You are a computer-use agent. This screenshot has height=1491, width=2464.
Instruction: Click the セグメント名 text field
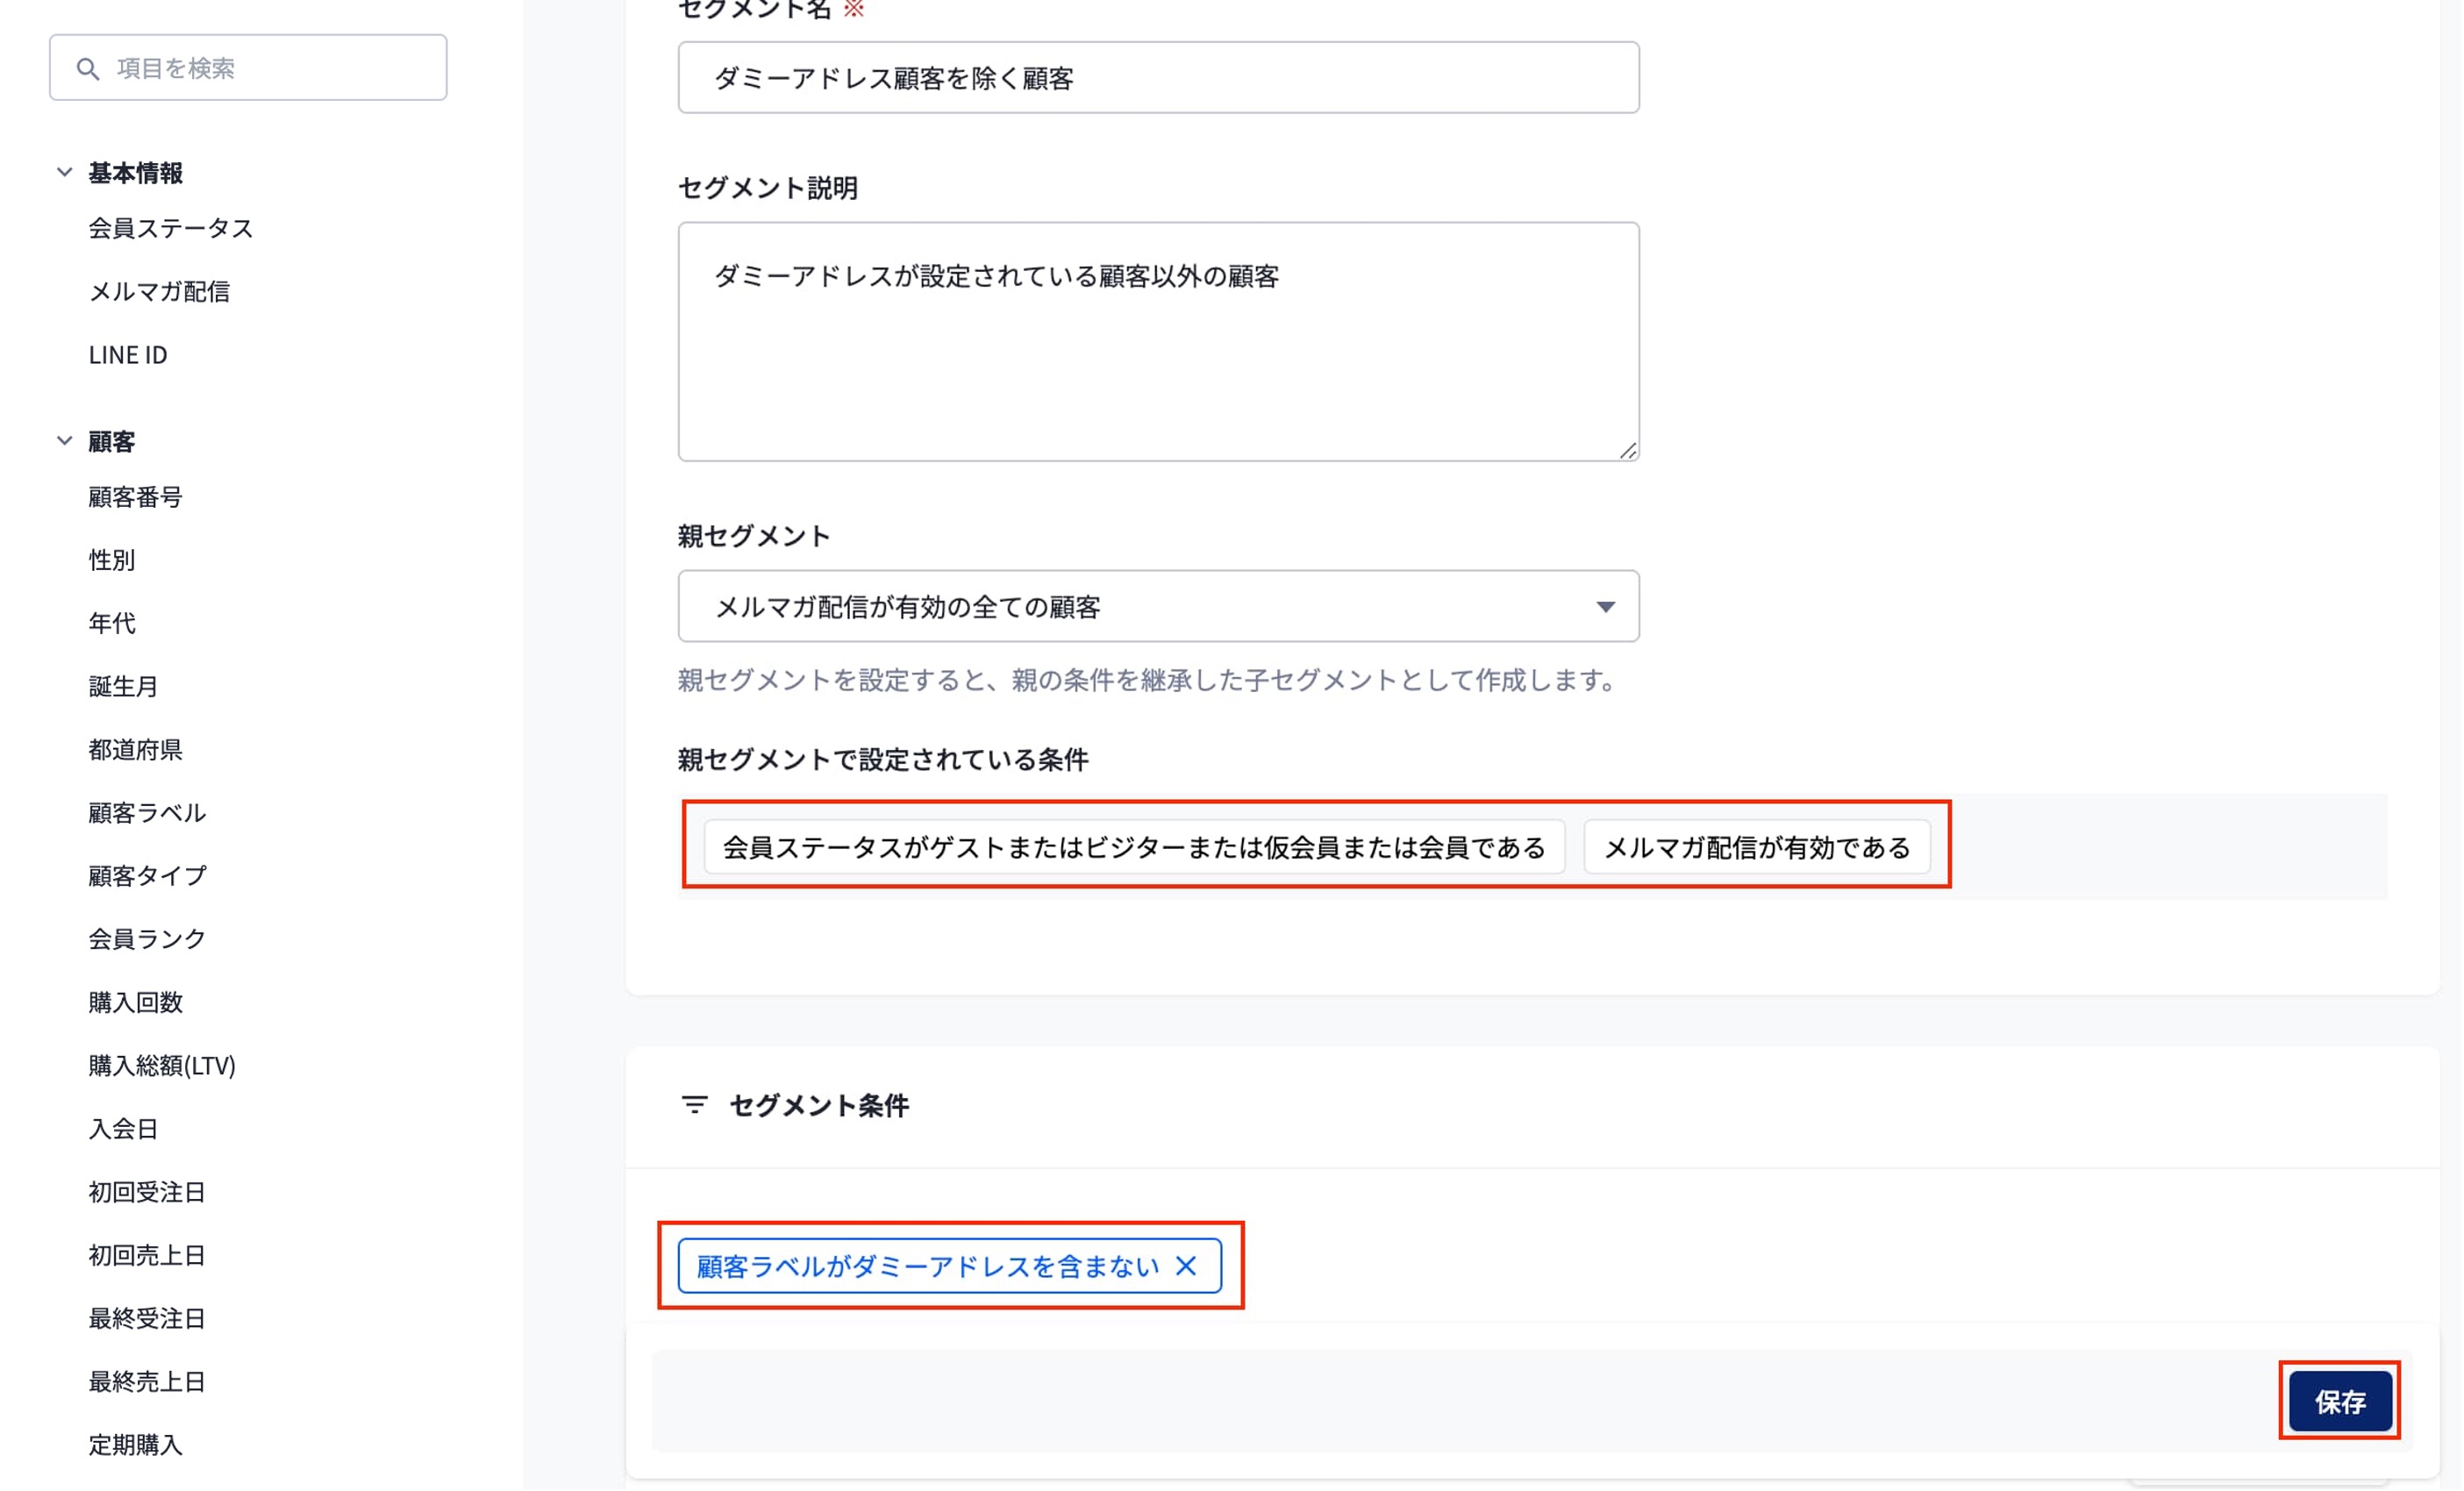[1158, 78]
